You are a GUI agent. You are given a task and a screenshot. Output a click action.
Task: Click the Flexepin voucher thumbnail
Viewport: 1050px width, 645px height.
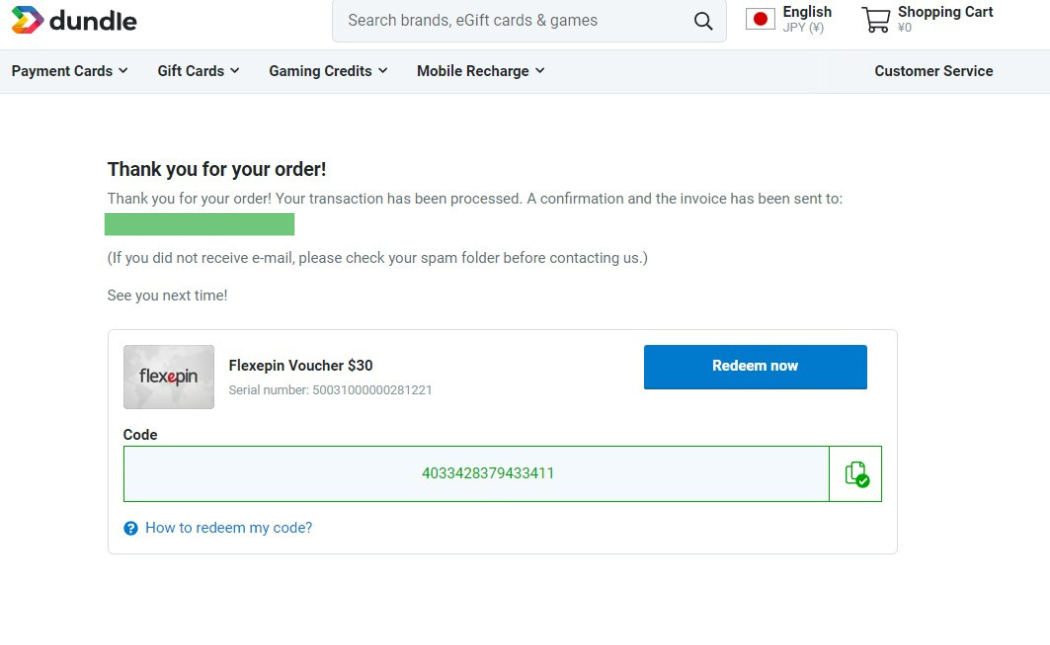click(168, 377)
